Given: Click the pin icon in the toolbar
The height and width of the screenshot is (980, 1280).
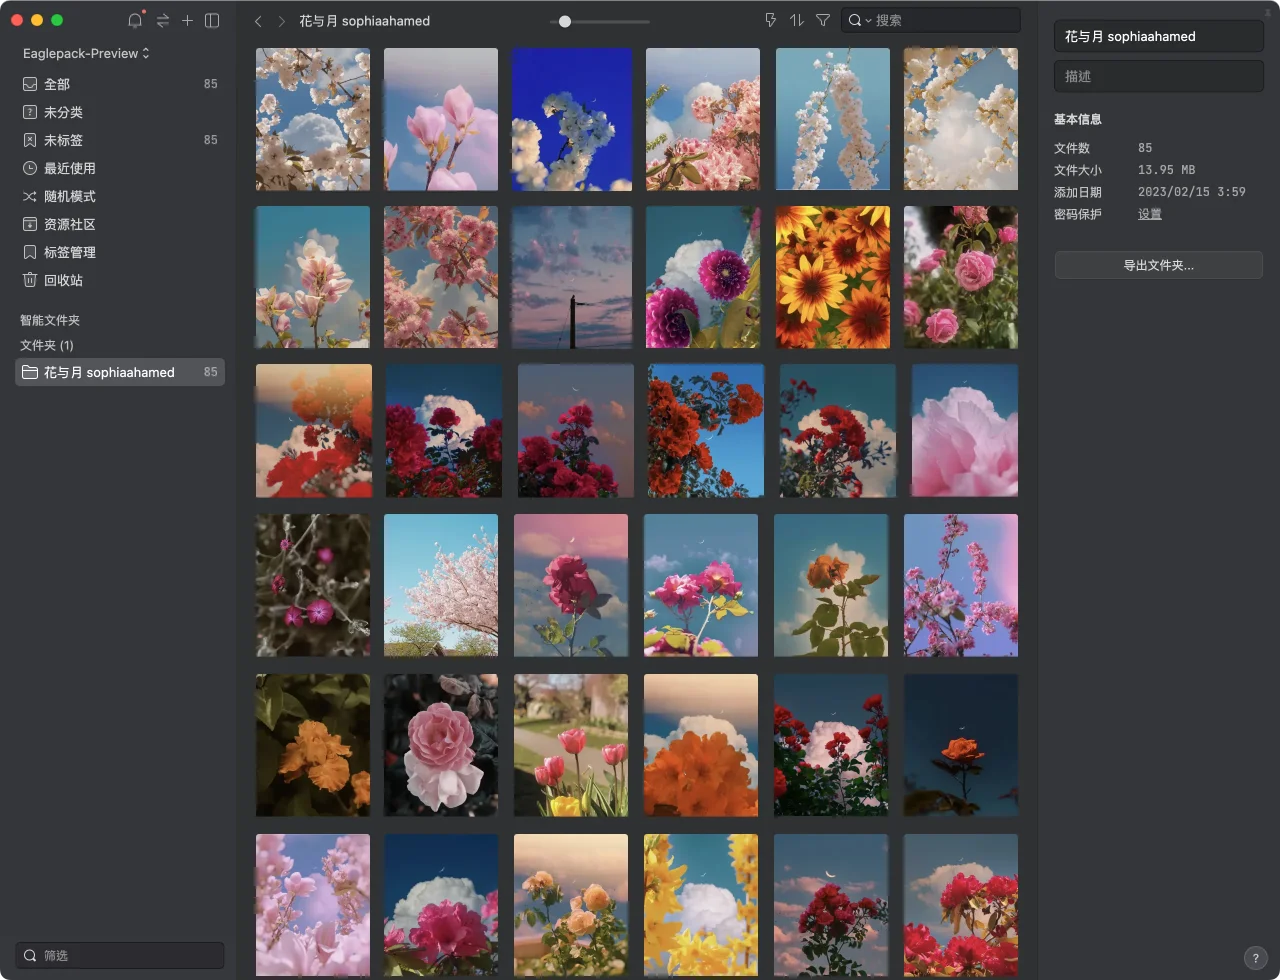Looking at the screenshot, I should coord(770,20).
